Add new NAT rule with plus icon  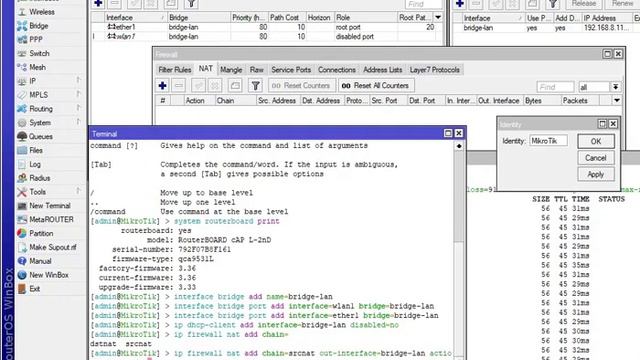click(x=162, y=86)
